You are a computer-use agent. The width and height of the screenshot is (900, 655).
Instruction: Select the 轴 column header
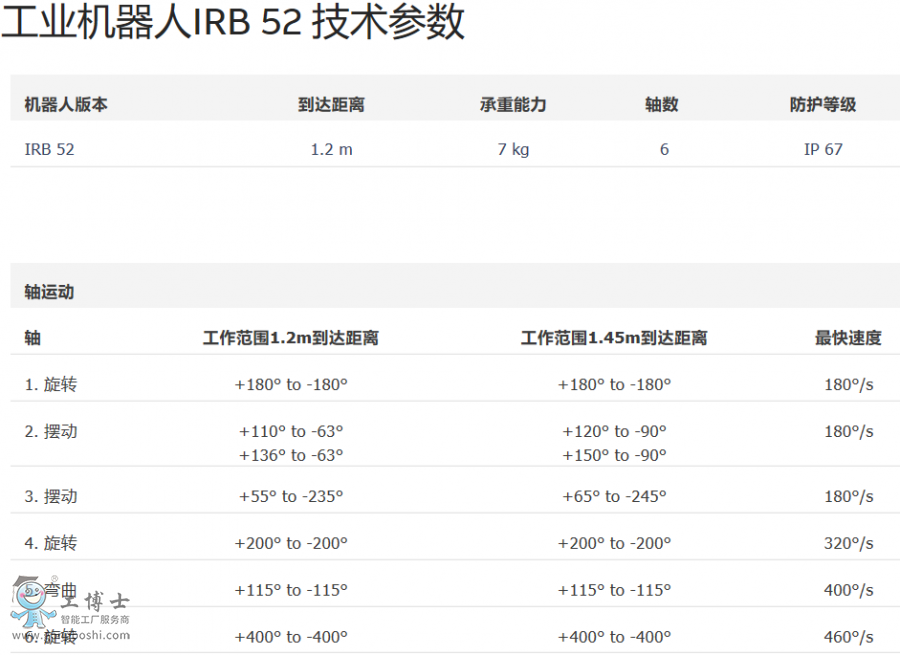(33, 338)
